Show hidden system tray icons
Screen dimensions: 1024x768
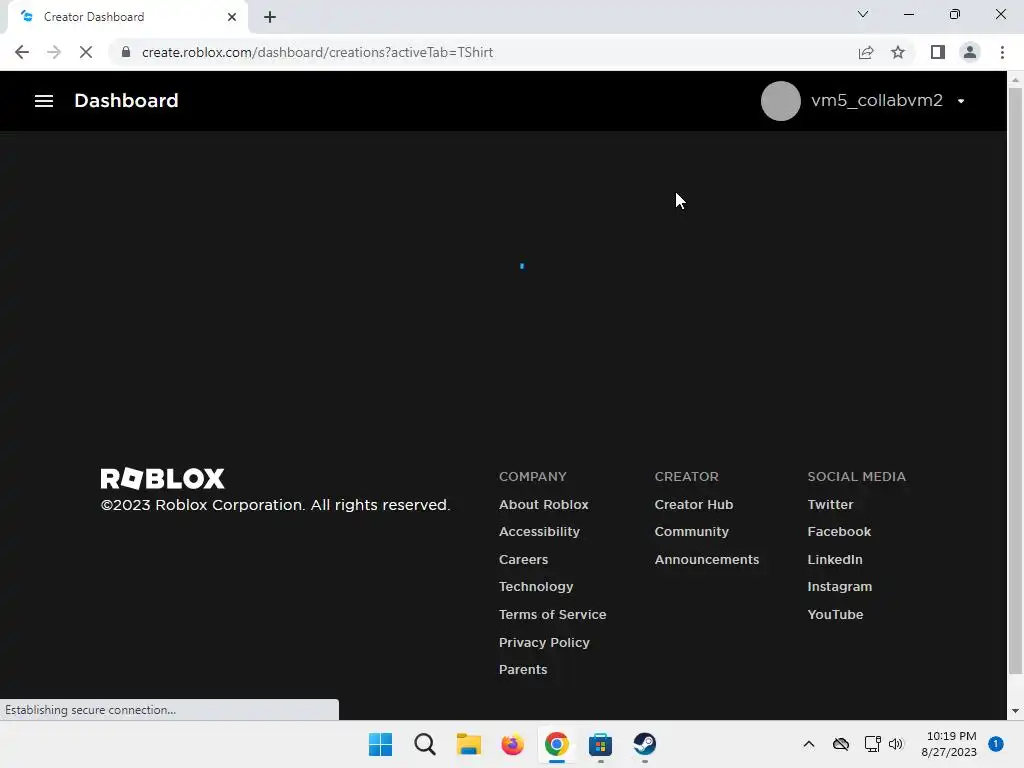tap(808, 744)
